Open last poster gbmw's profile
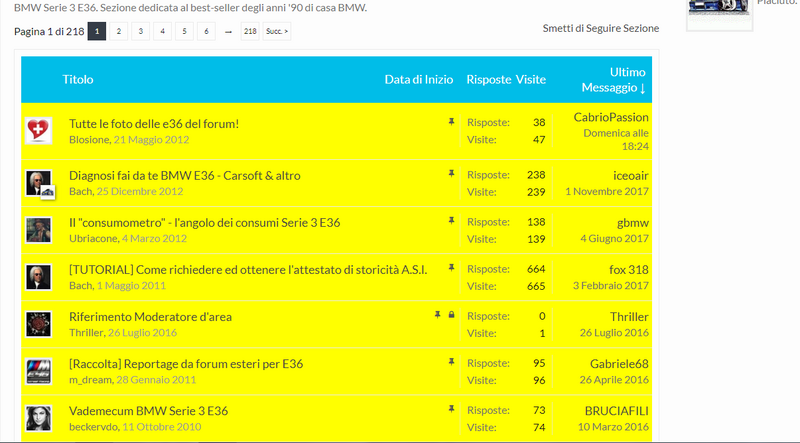800x443 pixels. tap(633, 223)
